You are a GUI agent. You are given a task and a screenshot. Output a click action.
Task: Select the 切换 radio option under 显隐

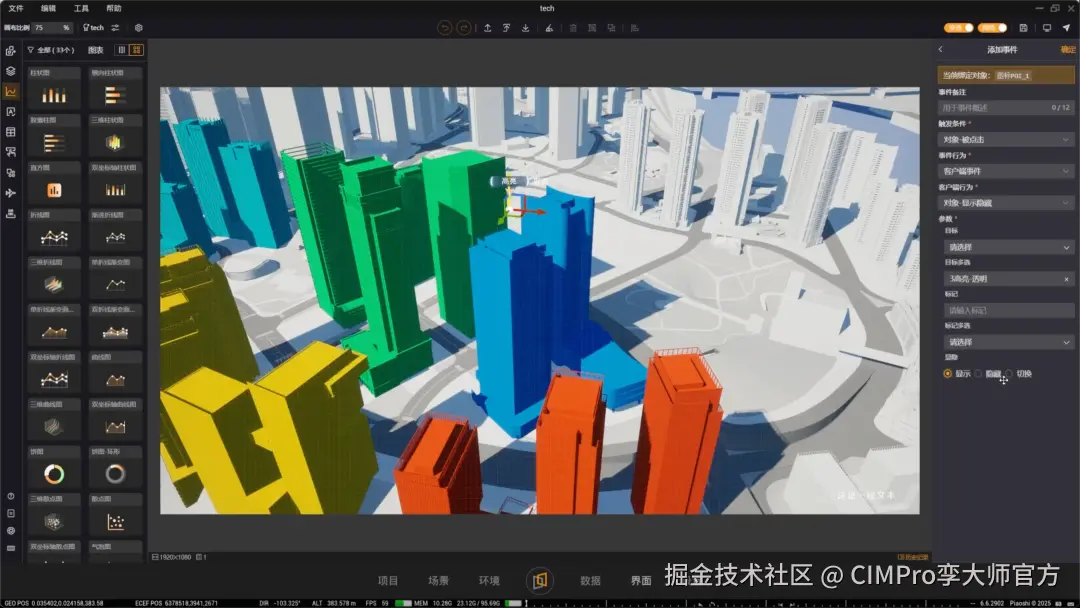(1010, 372)
